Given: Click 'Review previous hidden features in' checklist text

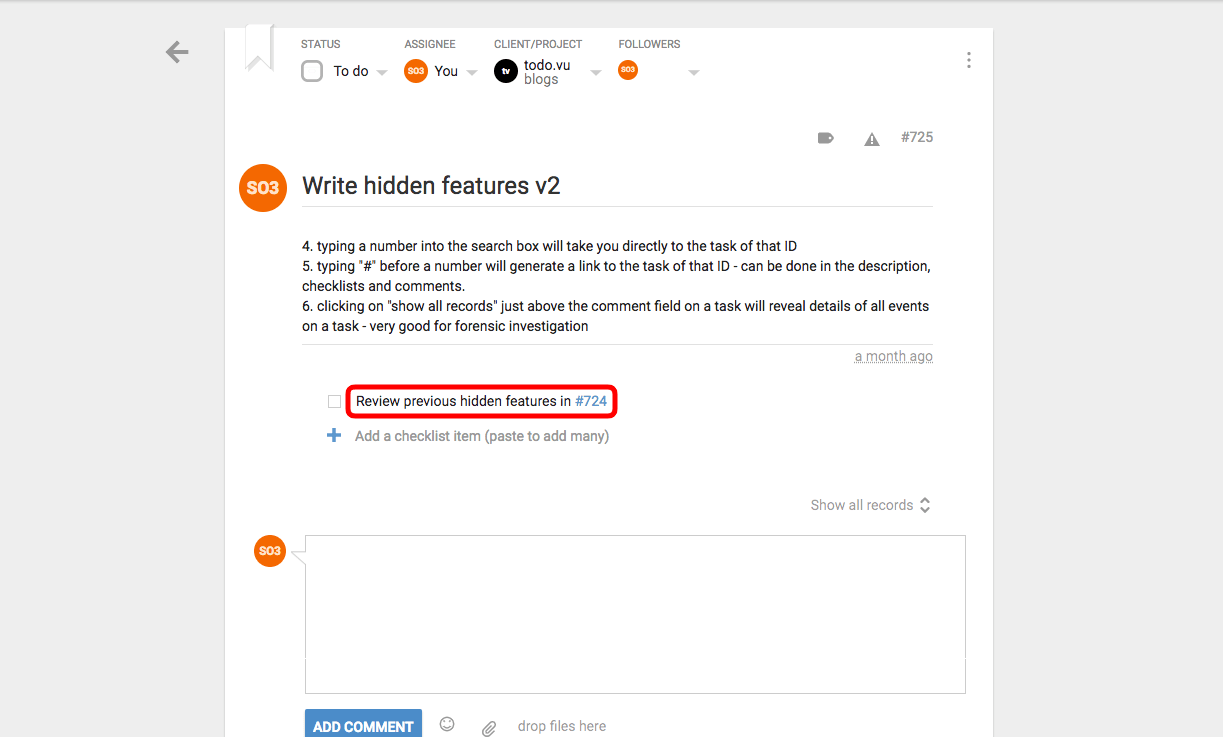Looking at the screenshot, I should (463, 401).
